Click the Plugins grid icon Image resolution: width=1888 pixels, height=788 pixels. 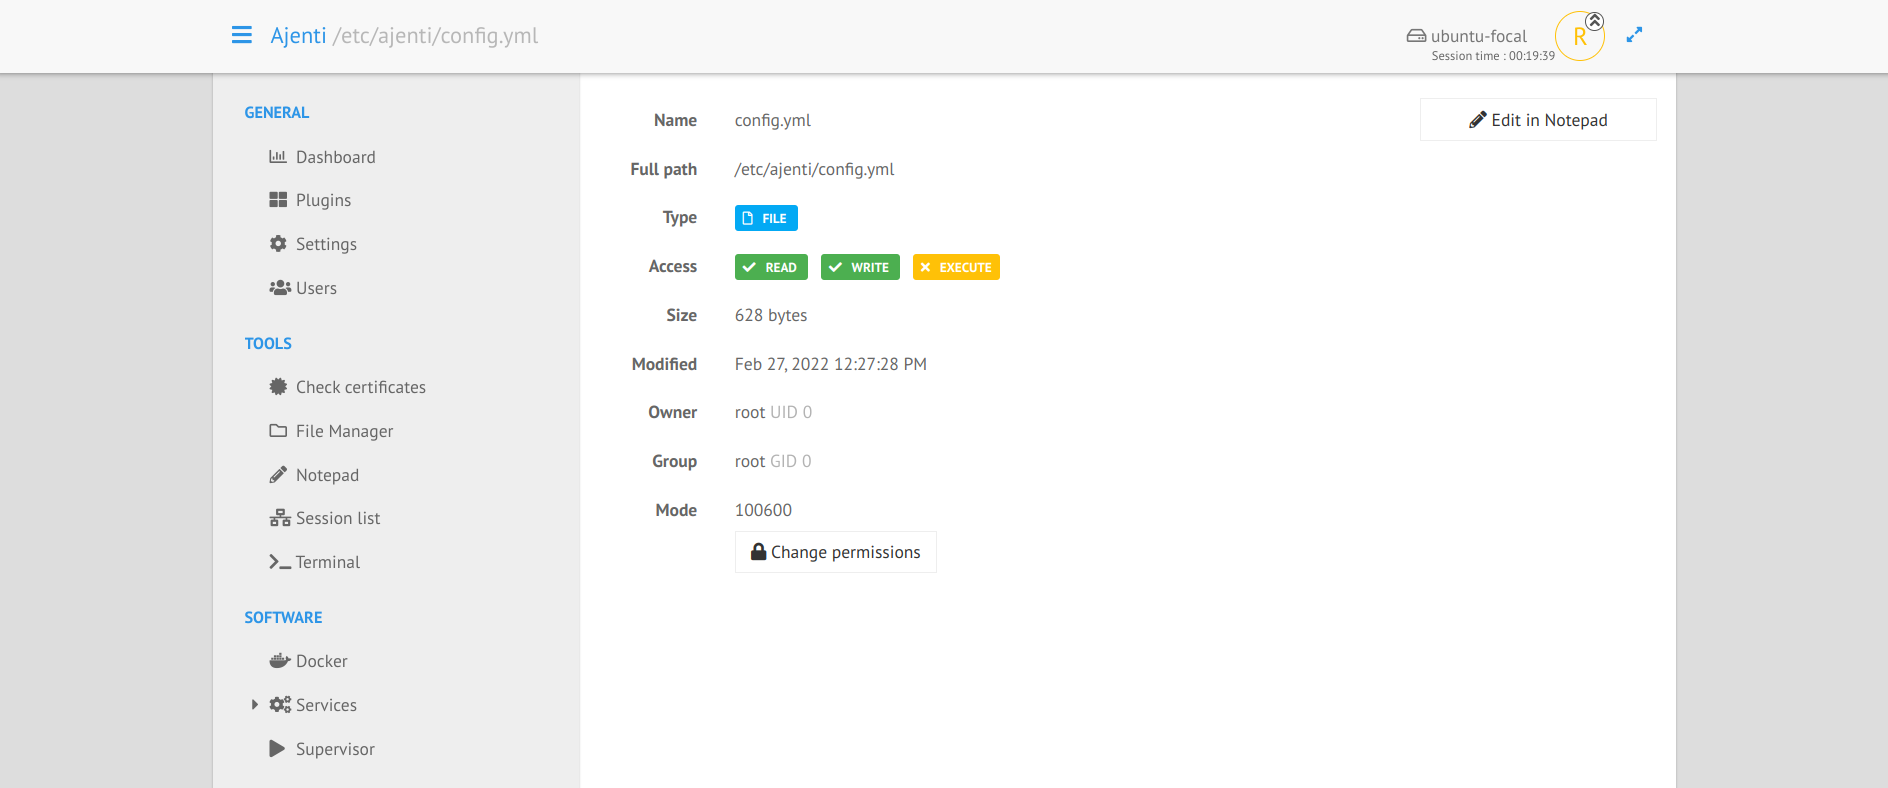pyautogui.click(x=278, y=200)
